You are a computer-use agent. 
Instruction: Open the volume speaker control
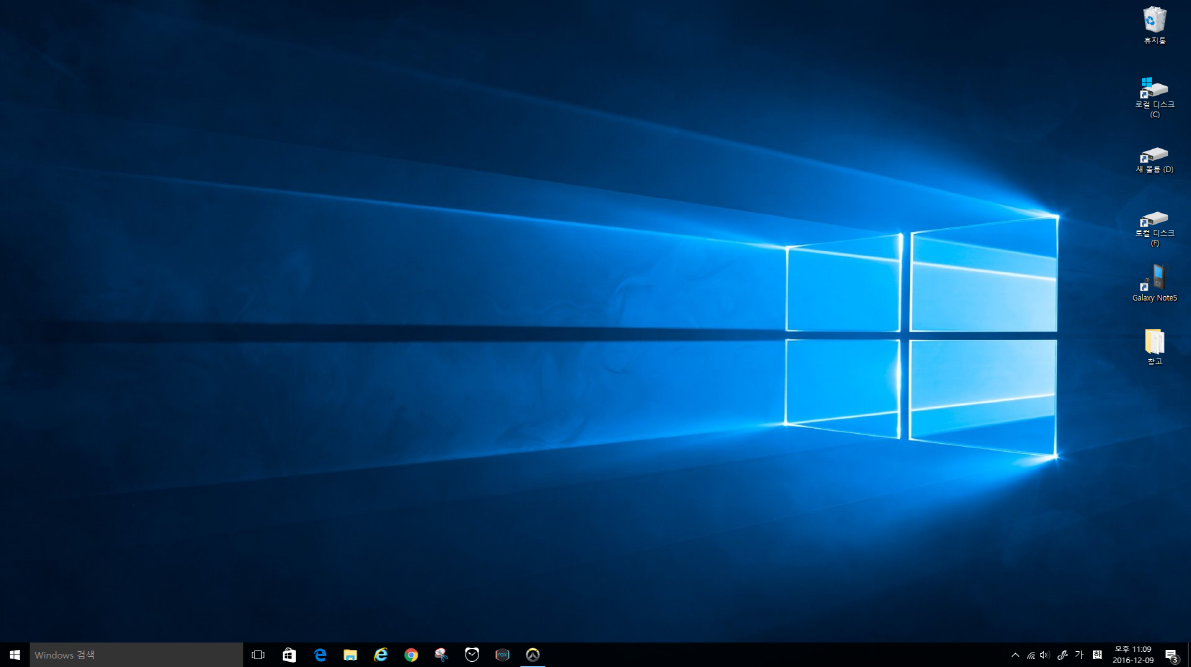click(1045, 655)
